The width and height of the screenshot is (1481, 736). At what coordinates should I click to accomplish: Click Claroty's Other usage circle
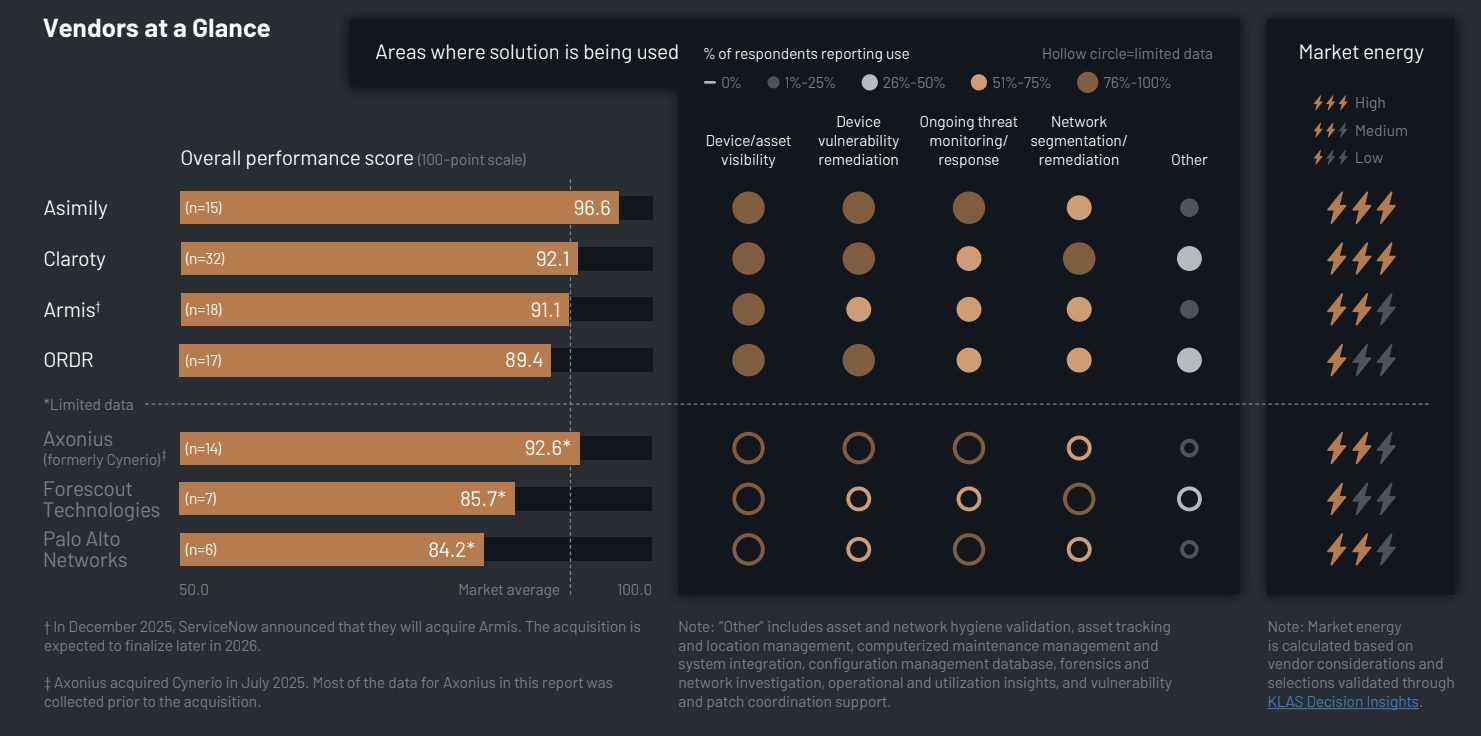click(x=1189, y=259)
